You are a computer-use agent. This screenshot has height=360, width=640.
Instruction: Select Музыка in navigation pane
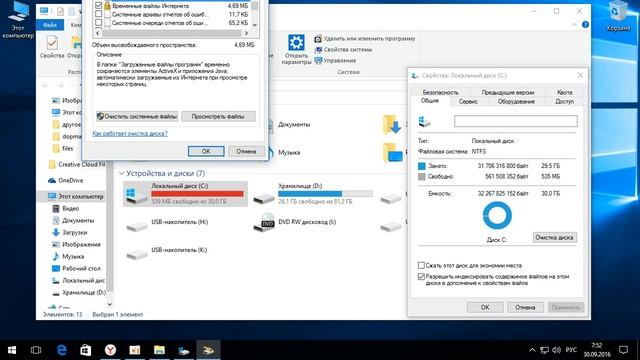point(68,256)
